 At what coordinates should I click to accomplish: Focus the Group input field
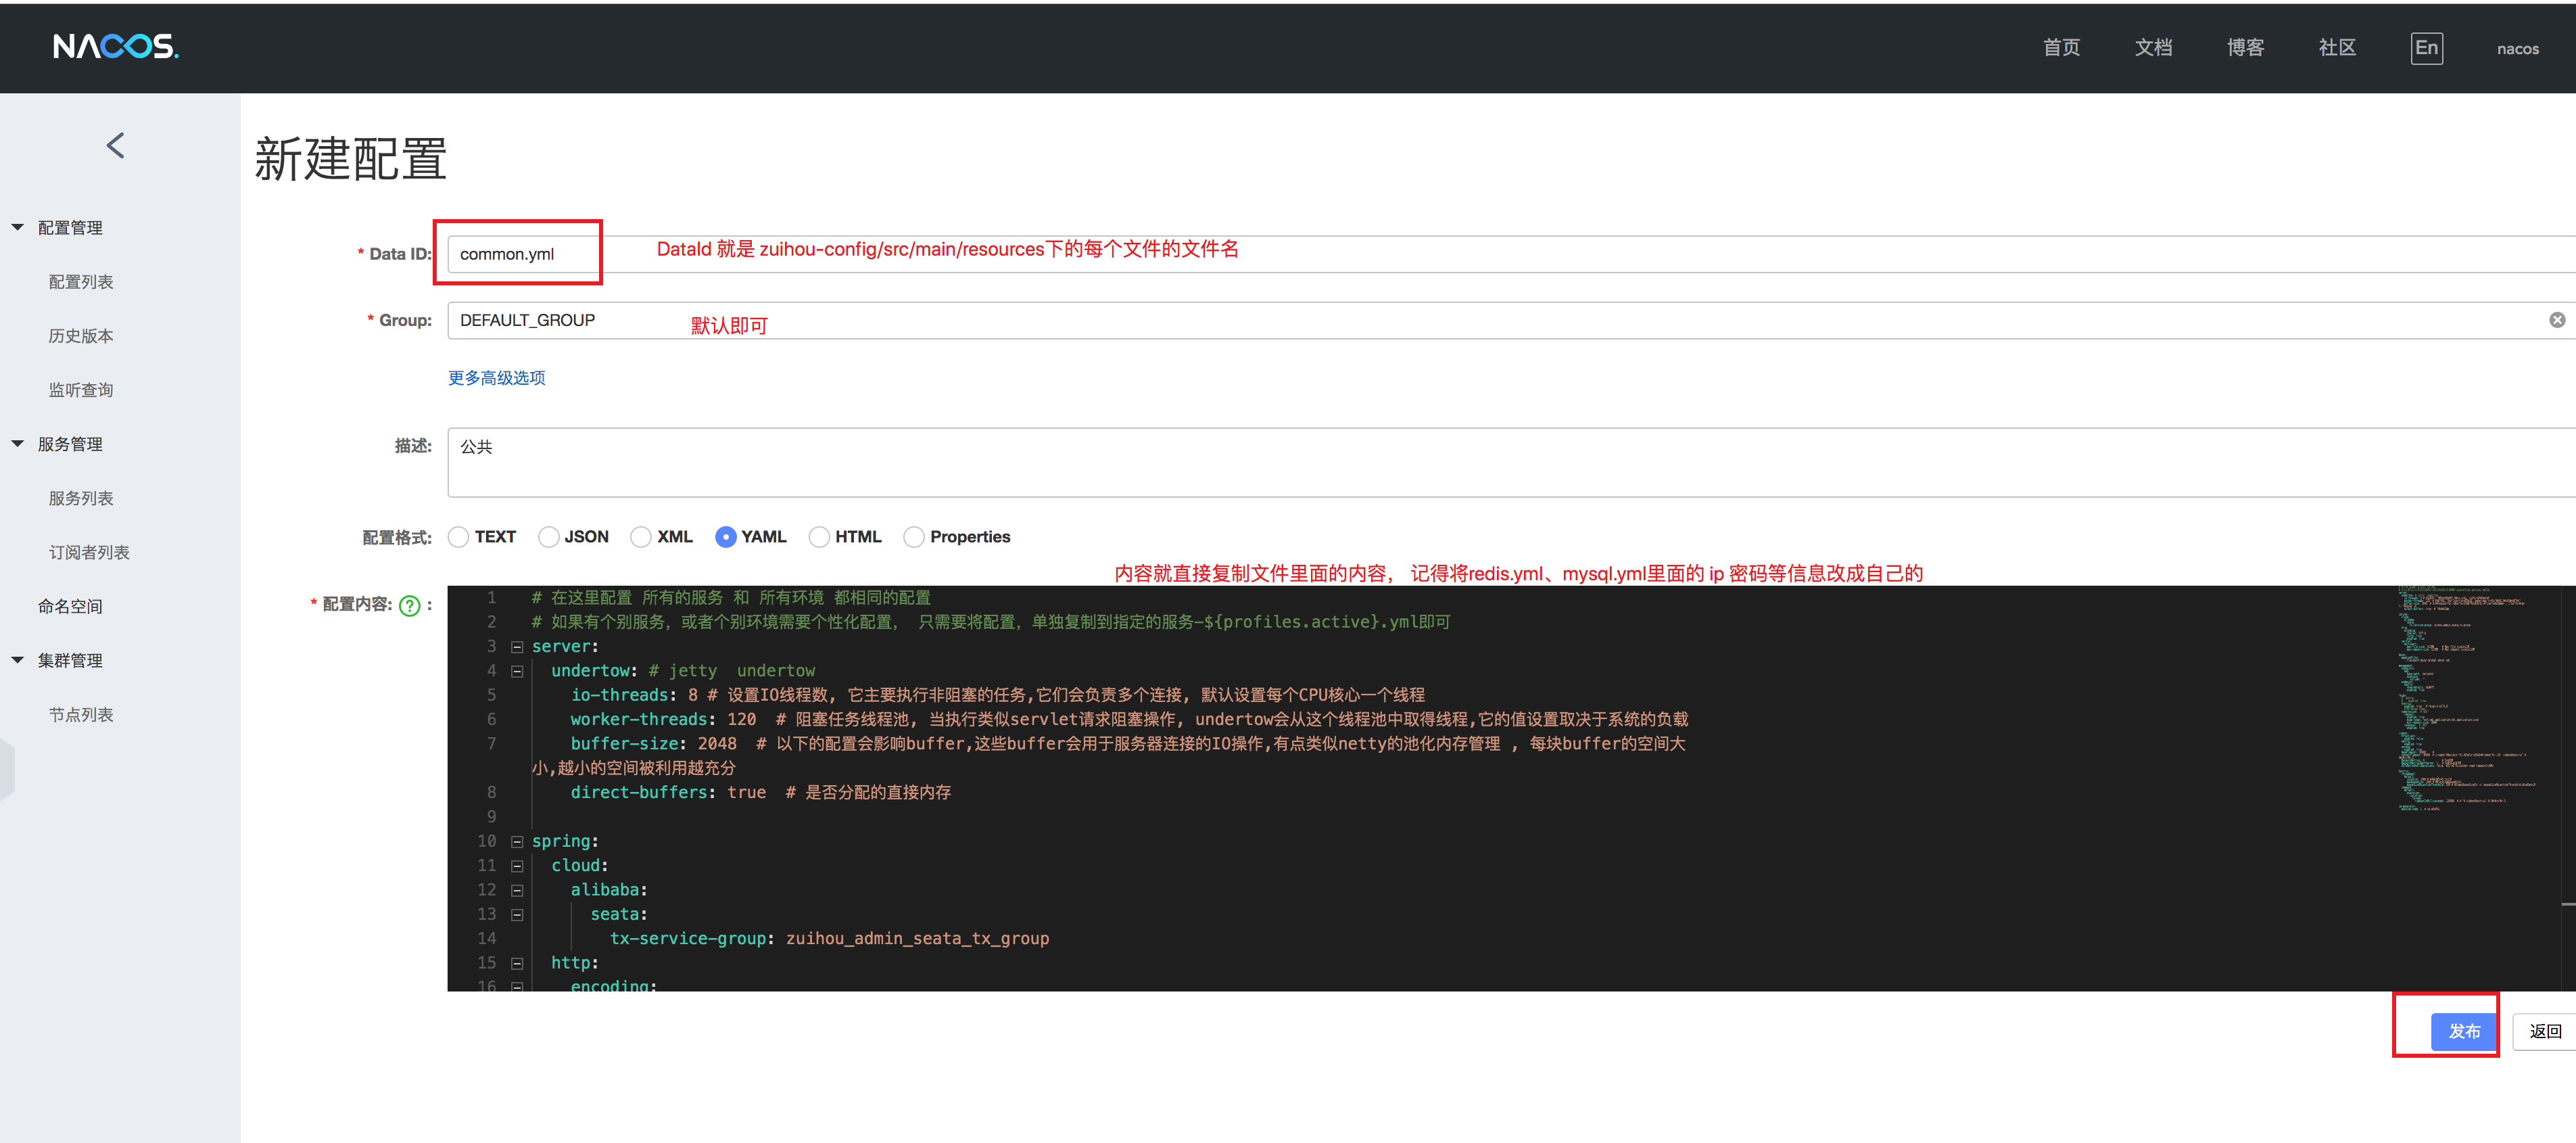pos(1511,320)
